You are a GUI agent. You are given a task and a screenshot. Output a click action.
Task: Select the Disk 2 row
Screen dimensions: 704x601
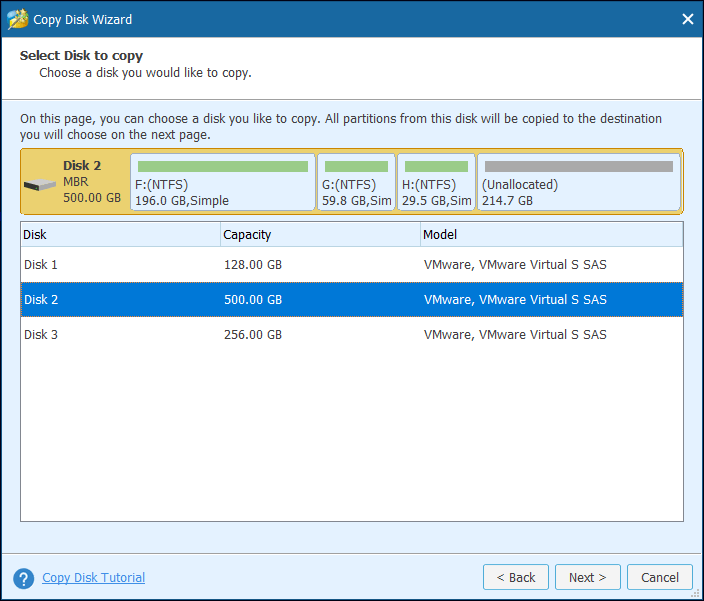tap(352, 299)
